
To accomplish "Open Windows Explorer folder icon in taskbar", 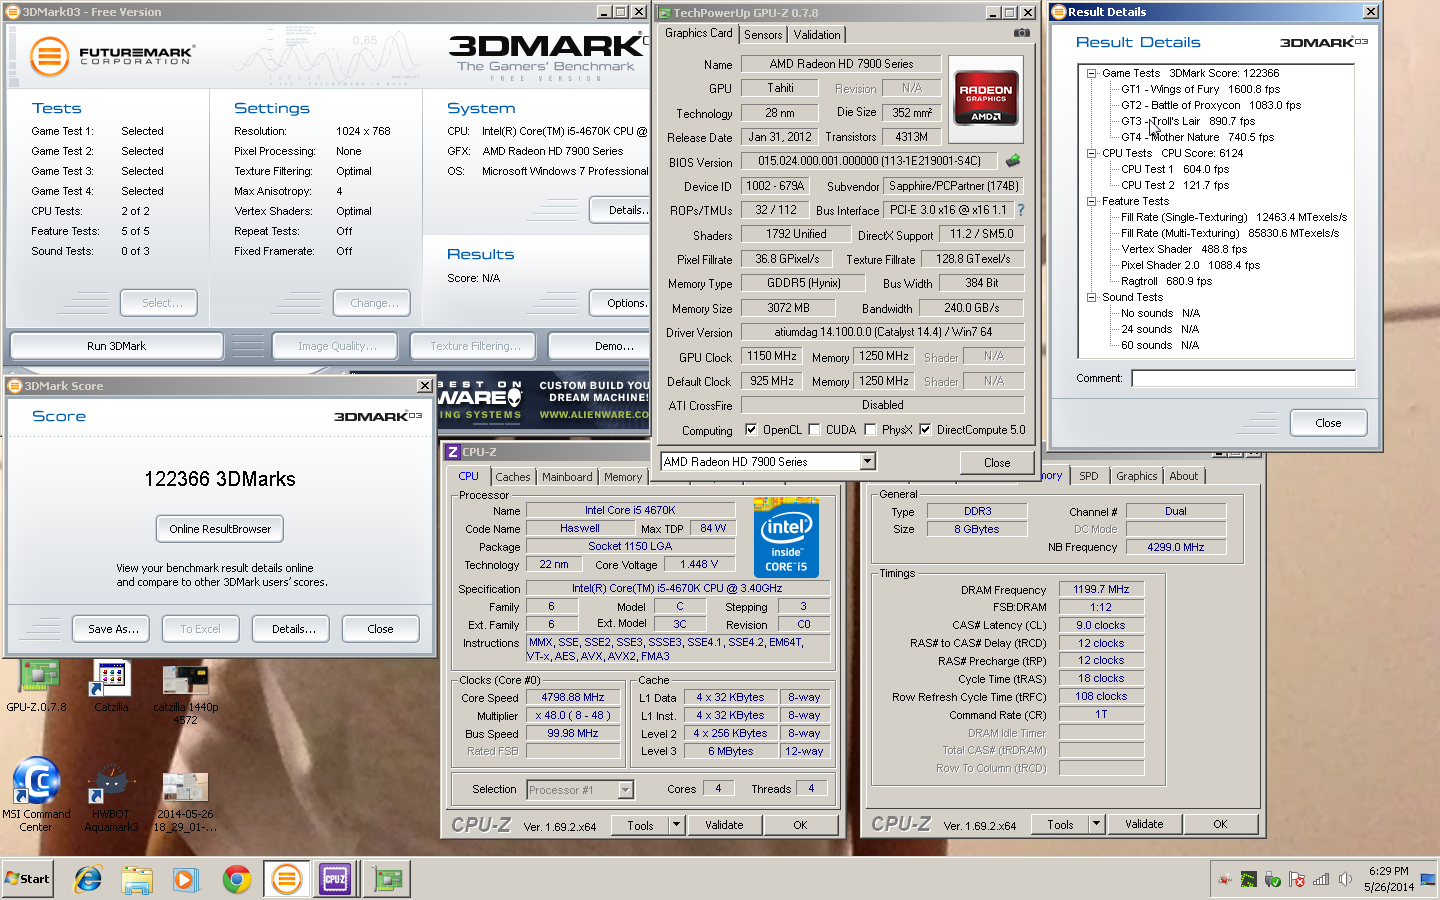I will coord(137,879).
